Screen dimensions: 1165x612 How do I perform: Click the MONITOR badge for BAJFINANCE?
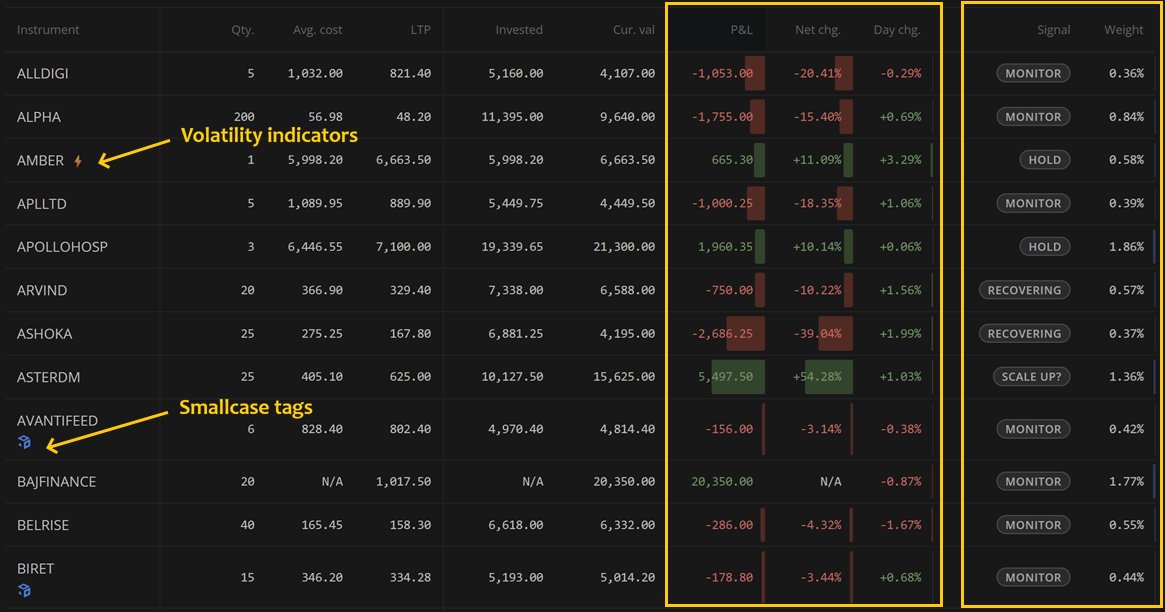point(1034,481)
